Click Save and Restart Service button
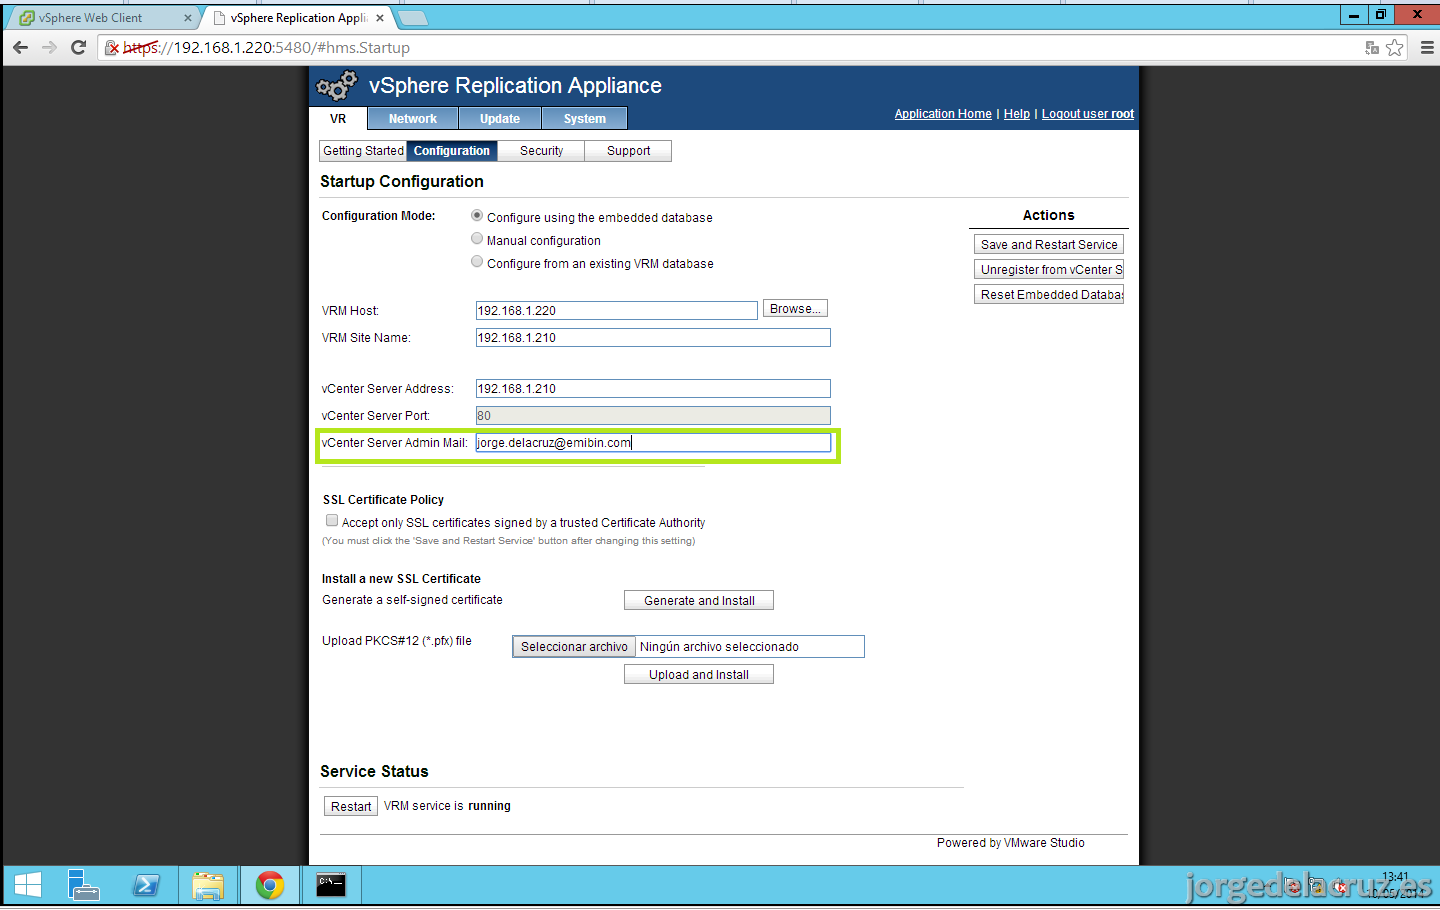Viewport: 1440px width, 910px height. (x=1049, y=244)
